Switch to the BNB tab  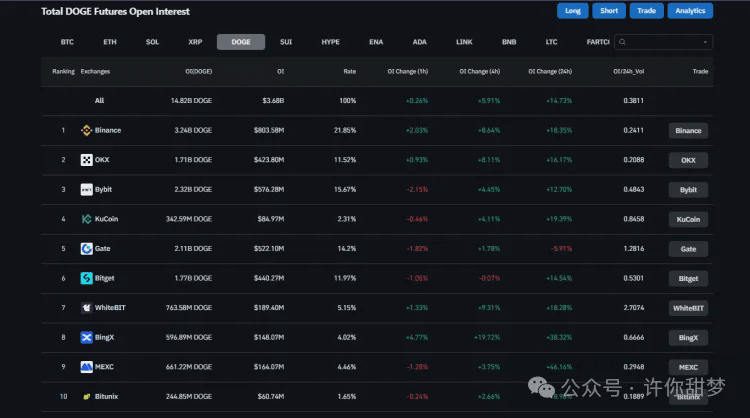[x=509, y=42]
